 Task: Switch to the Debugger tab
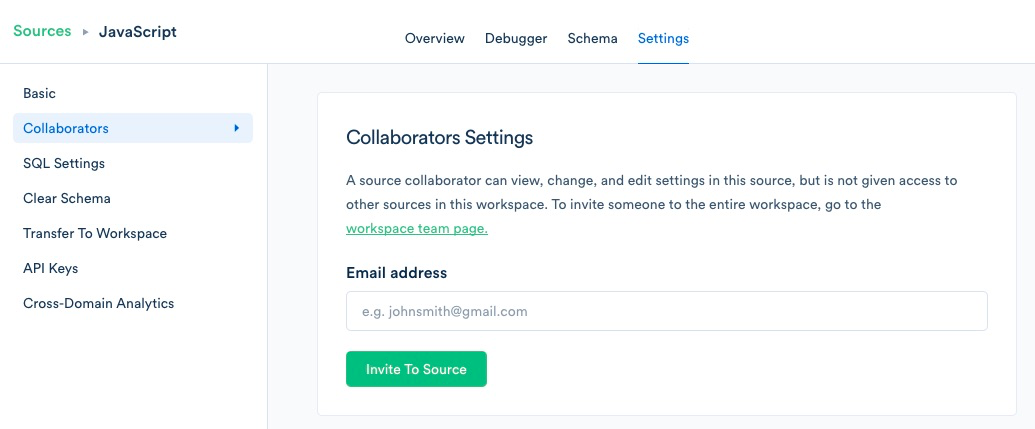(x=516, y=38)
